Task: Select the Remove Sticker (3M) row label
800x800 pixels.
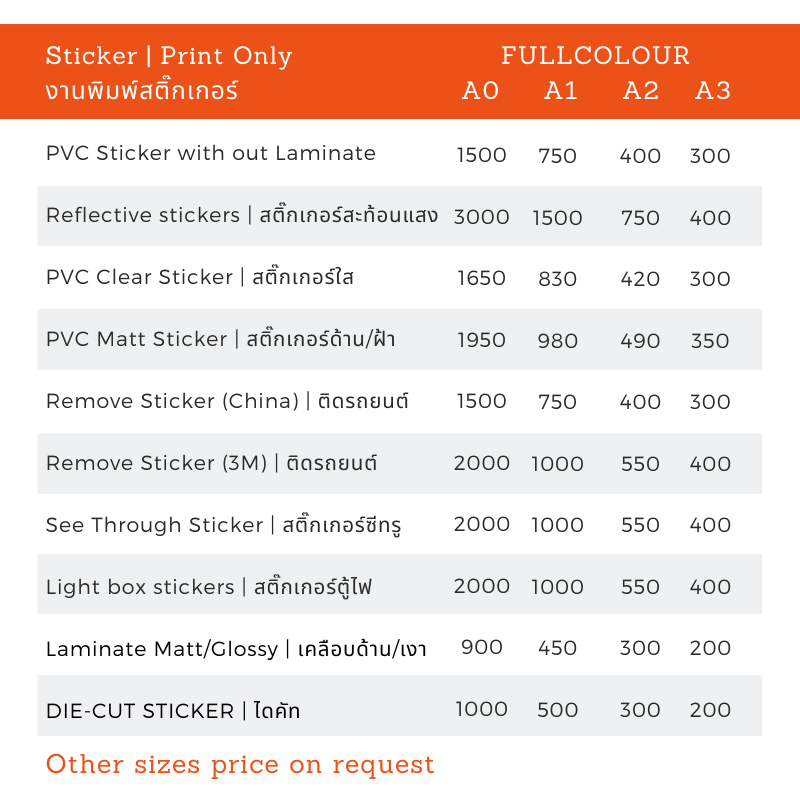Action: pos(211,463)
